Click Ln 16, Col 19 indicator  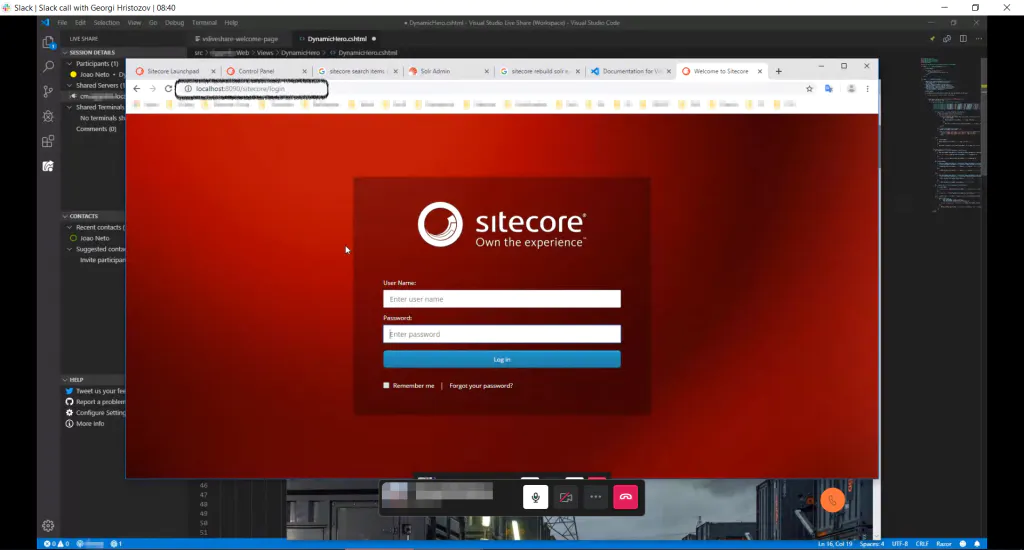click(835, 543)
